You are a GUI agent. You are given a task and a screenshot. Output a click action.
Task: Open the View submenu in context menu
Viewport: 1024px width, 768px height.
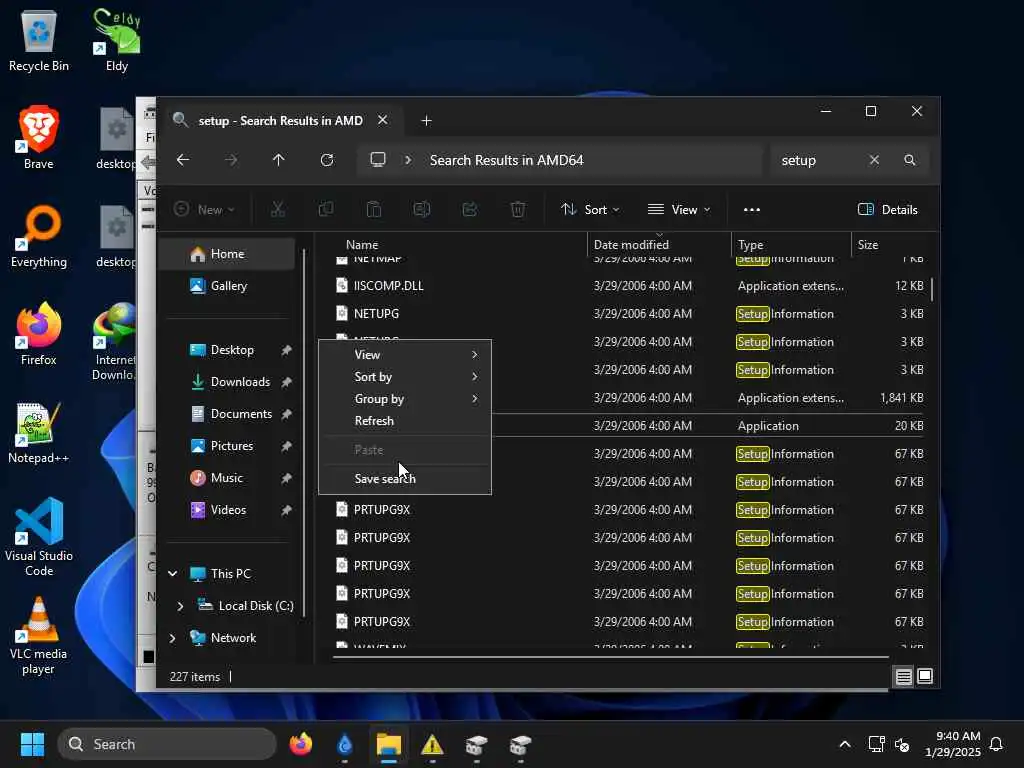[x=405, y=355]
